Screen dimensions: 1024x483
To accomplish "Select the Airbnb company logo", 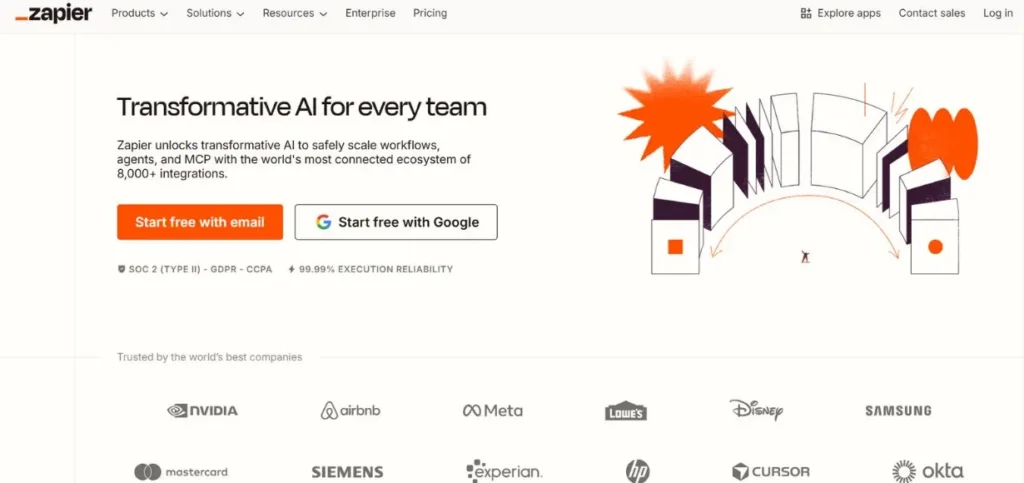I will coord(350,411).
